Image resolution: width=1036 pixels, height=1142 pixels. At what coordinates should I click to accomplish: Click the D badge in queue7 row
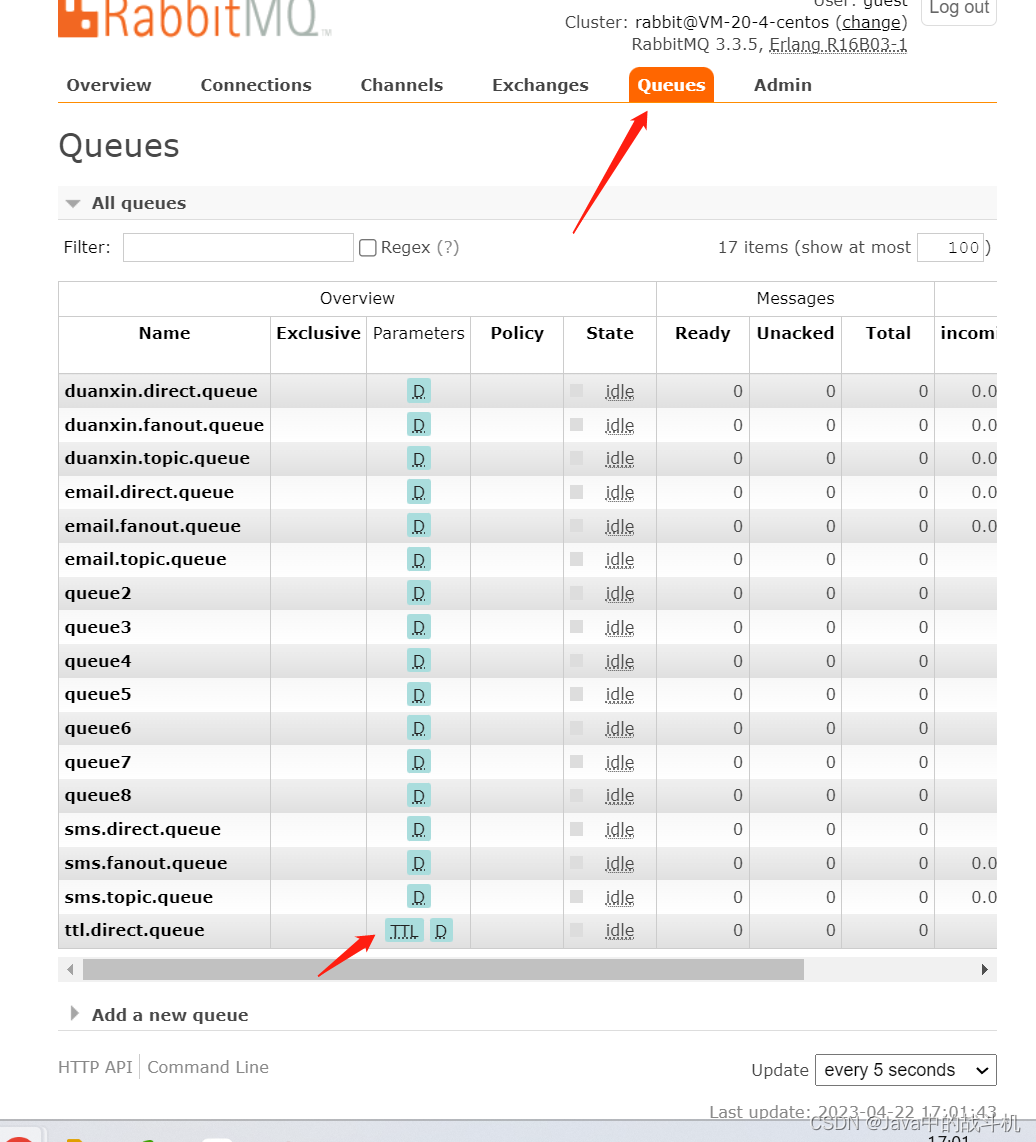[419, 762]
